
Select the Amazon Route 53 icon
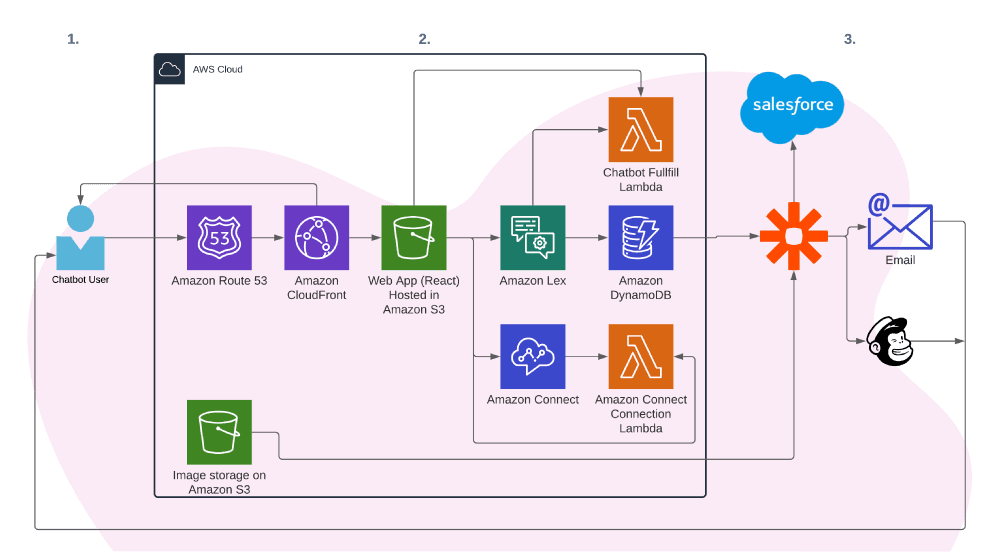(219, 237)
